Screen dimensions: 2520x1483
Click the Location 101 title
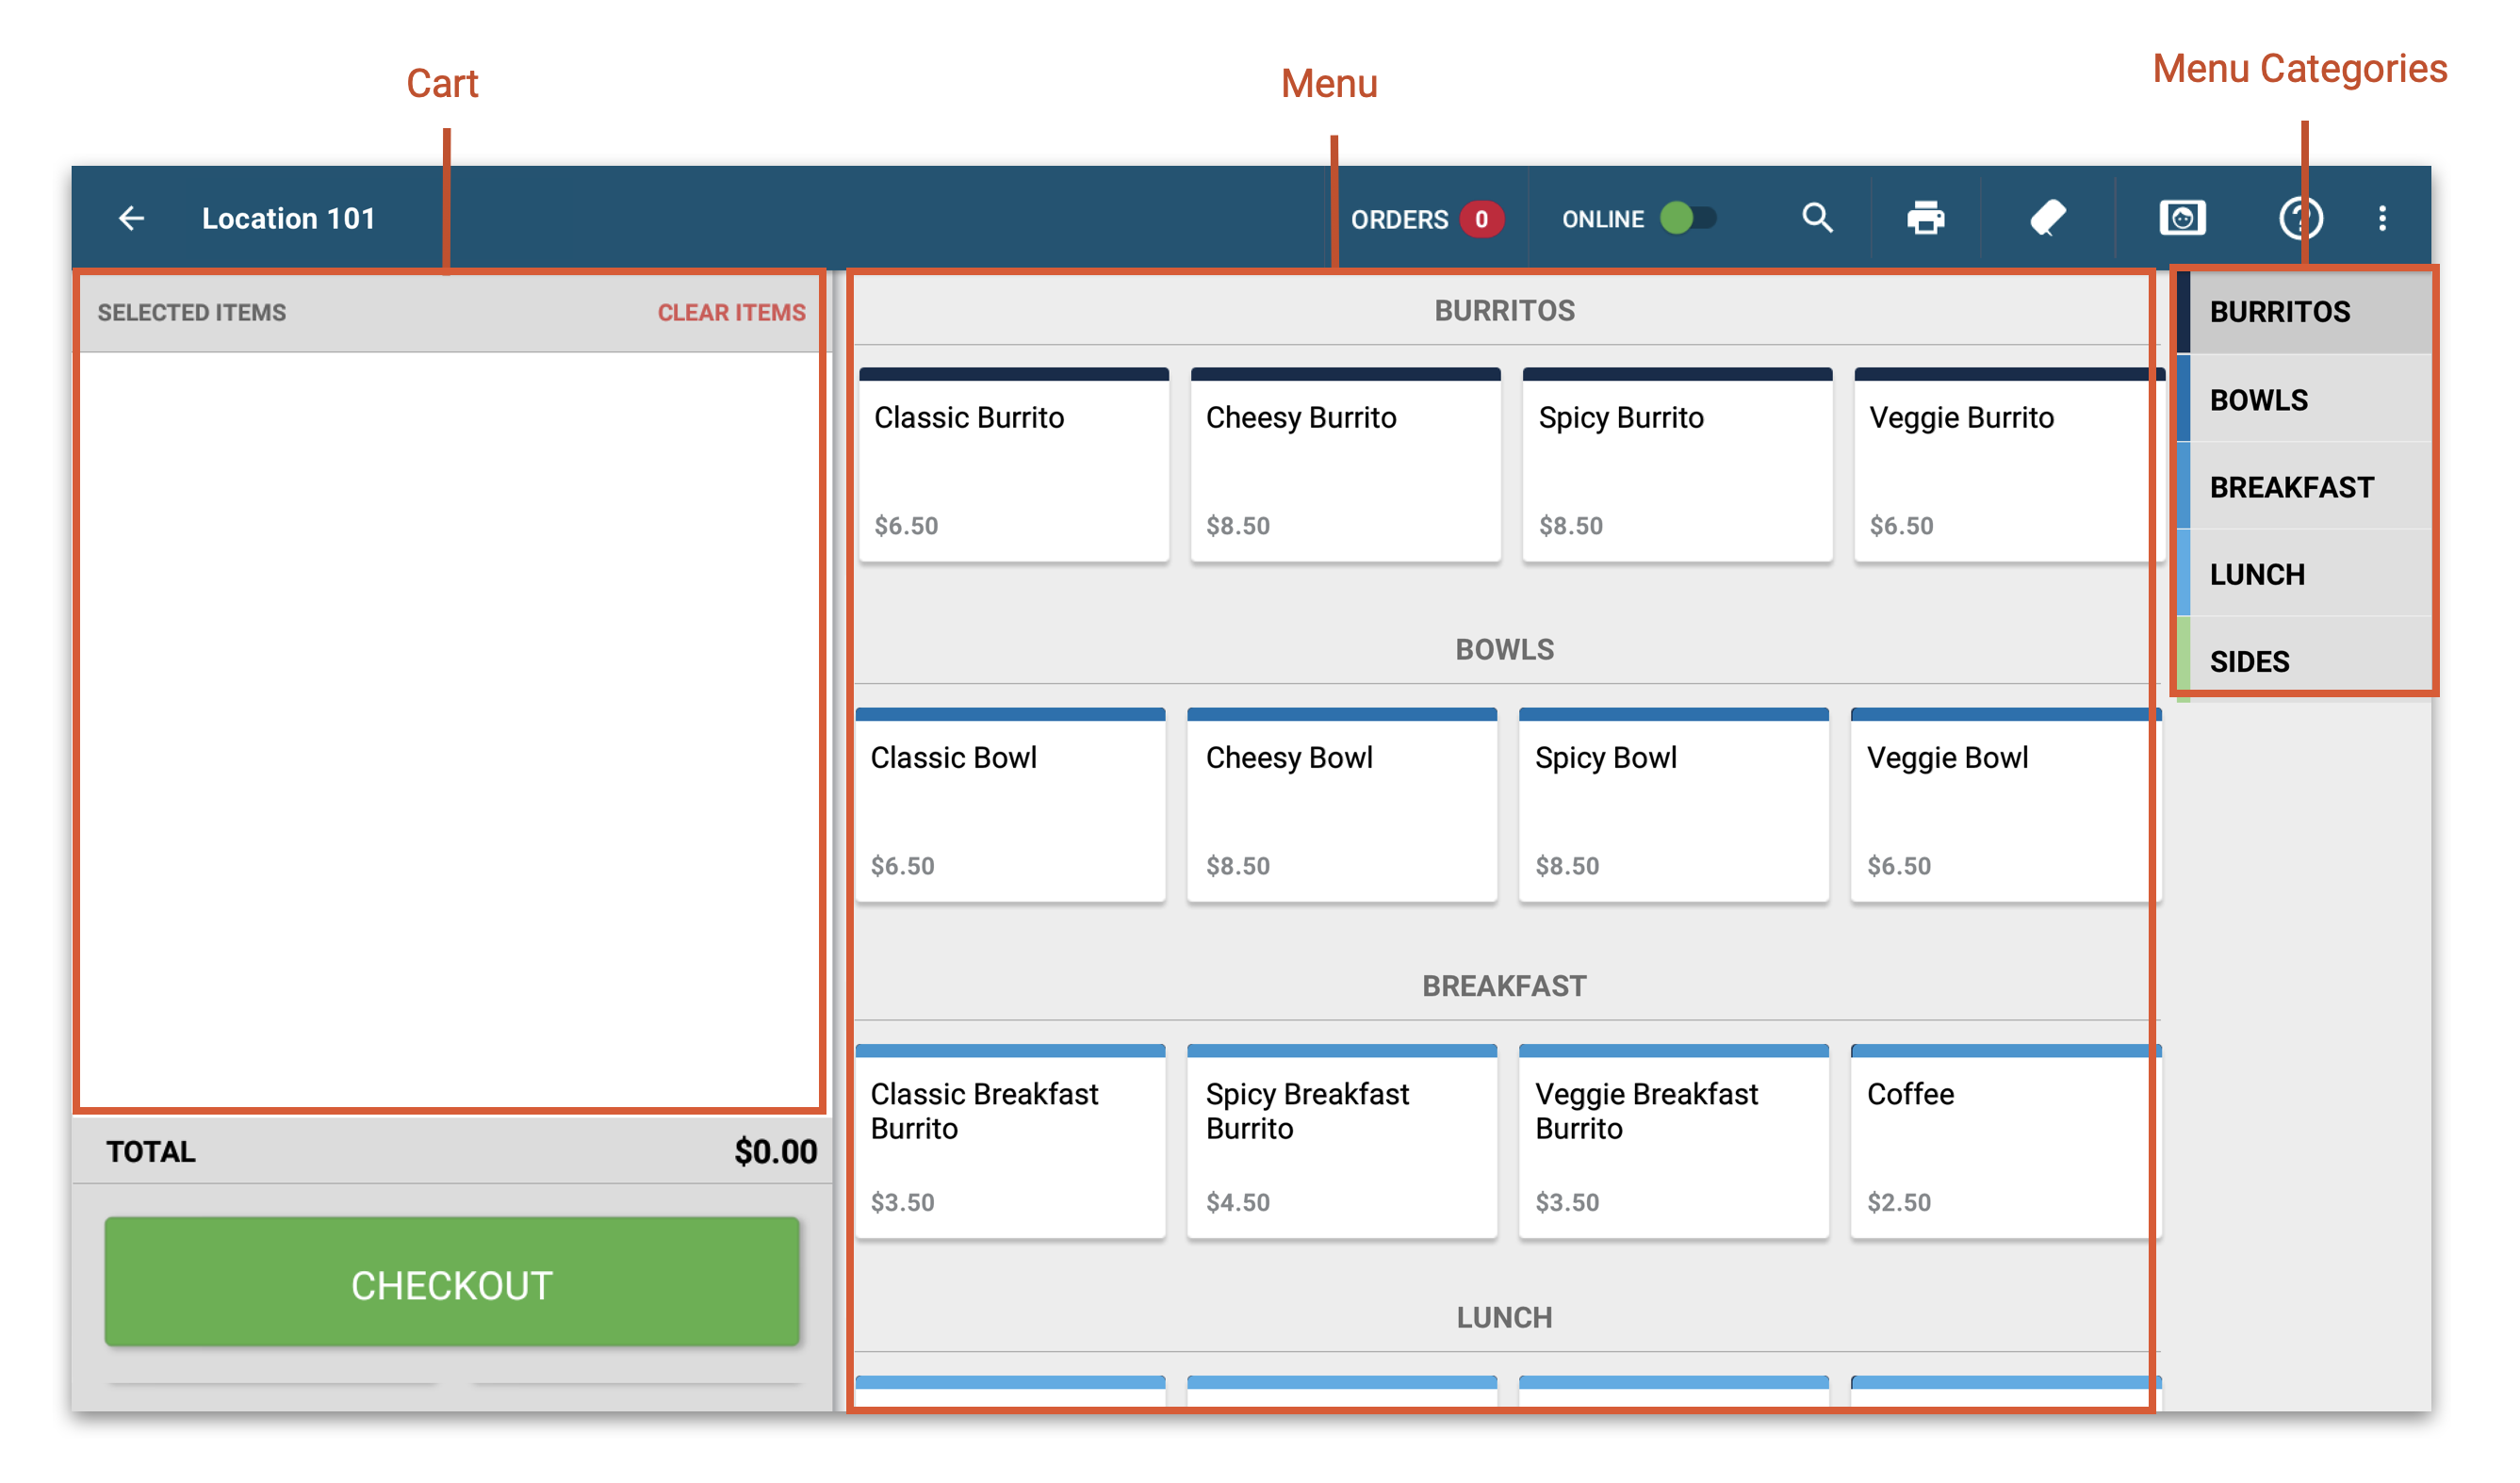[x=288, y=218]
